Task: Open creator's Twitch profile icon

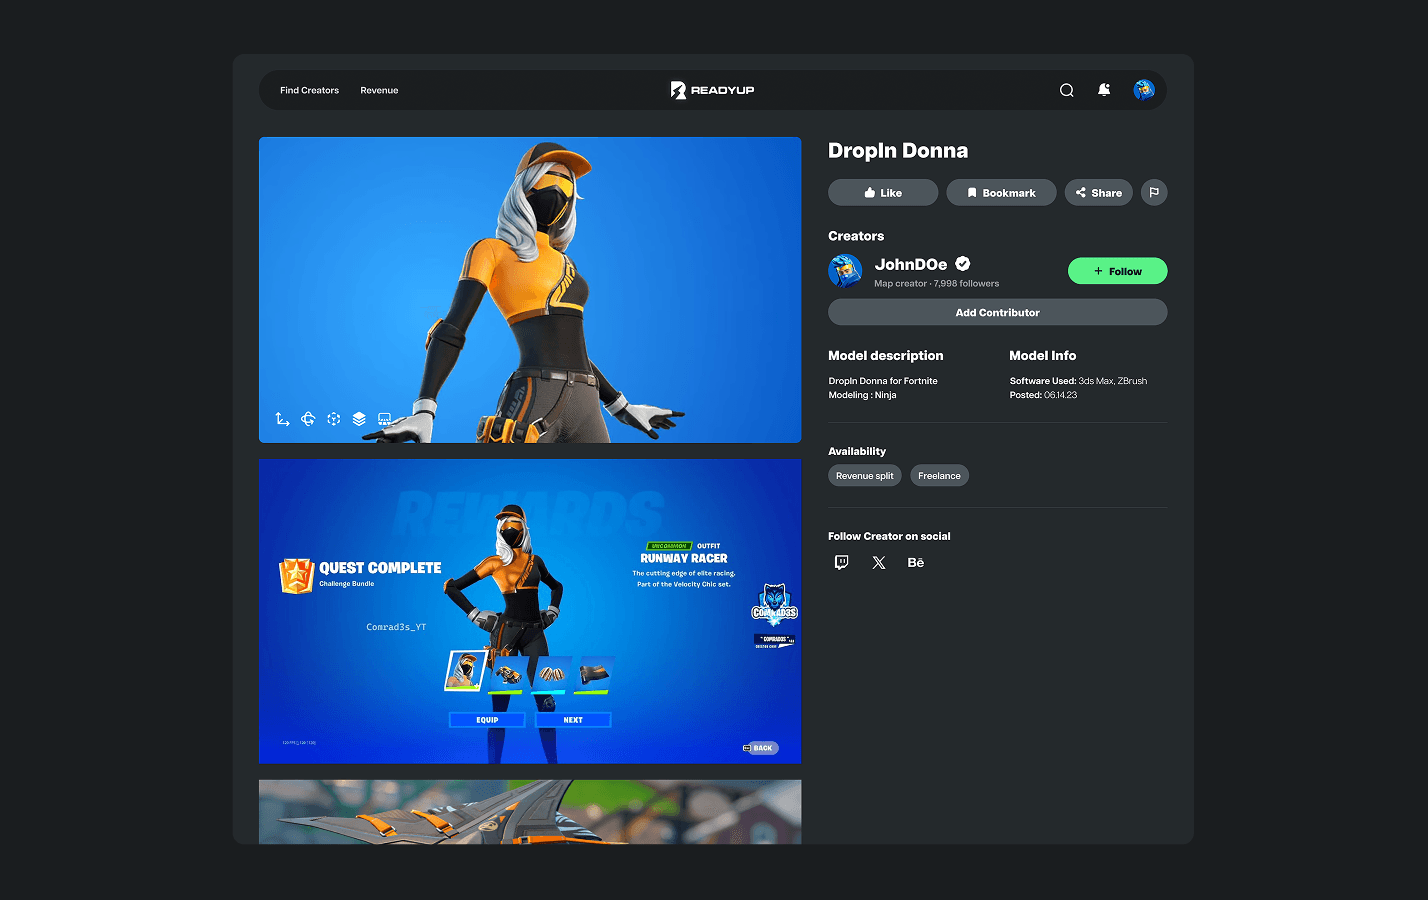Action: (842, 563)
